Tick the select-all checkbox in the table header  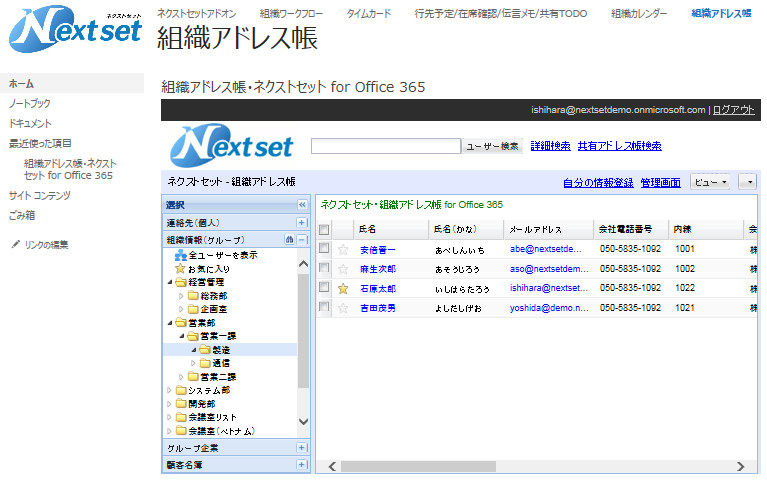324,229
